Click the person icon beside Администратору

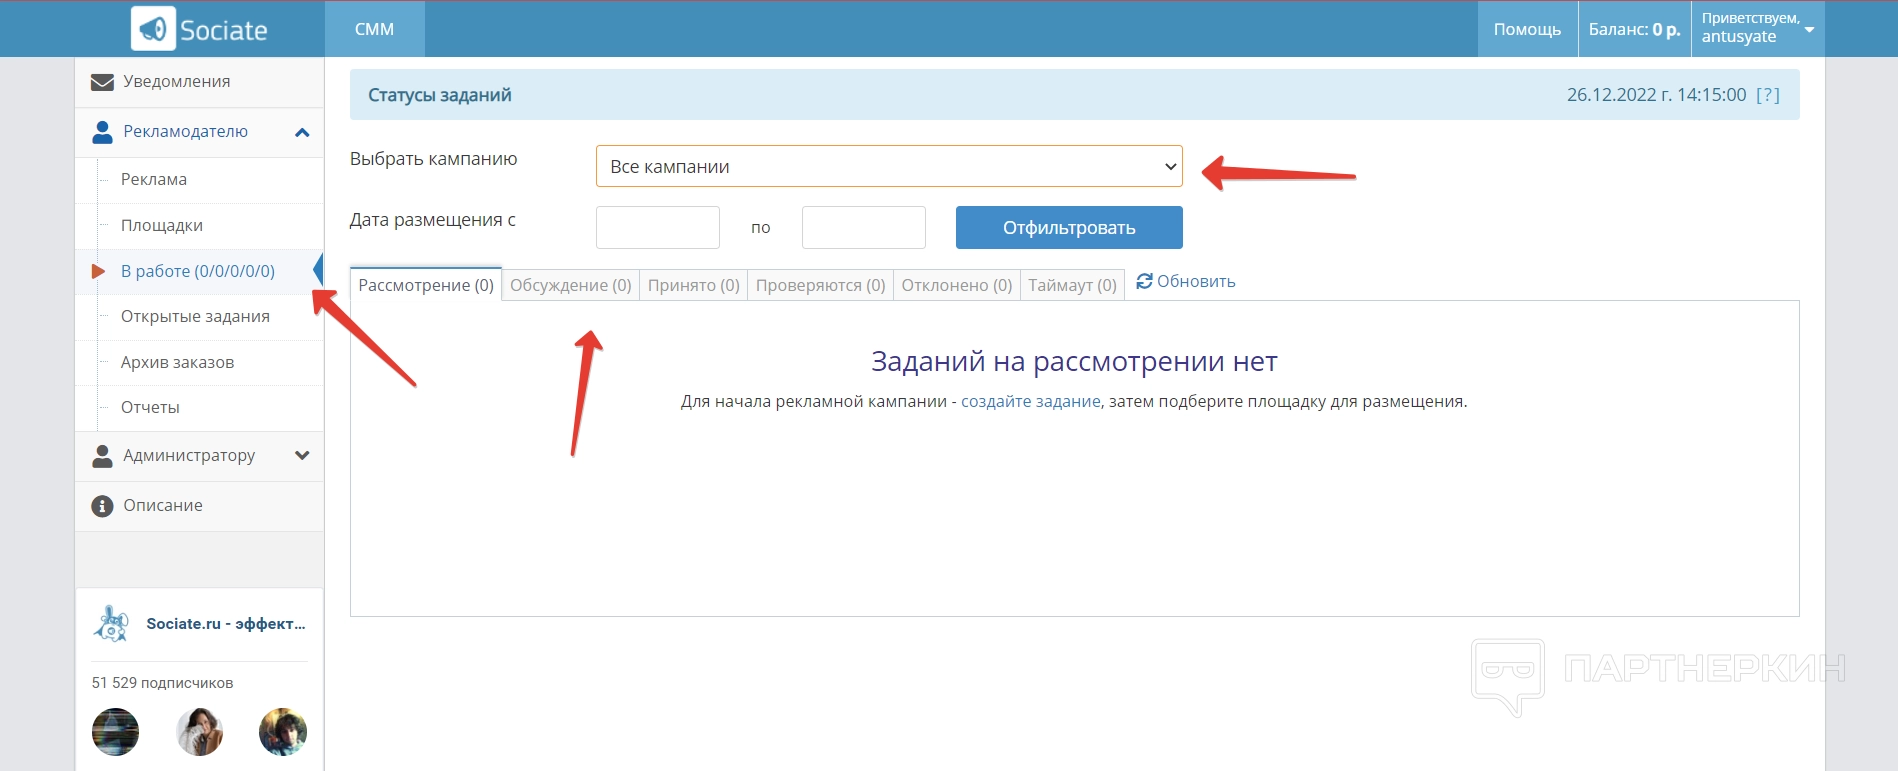[x=102, y=456]
